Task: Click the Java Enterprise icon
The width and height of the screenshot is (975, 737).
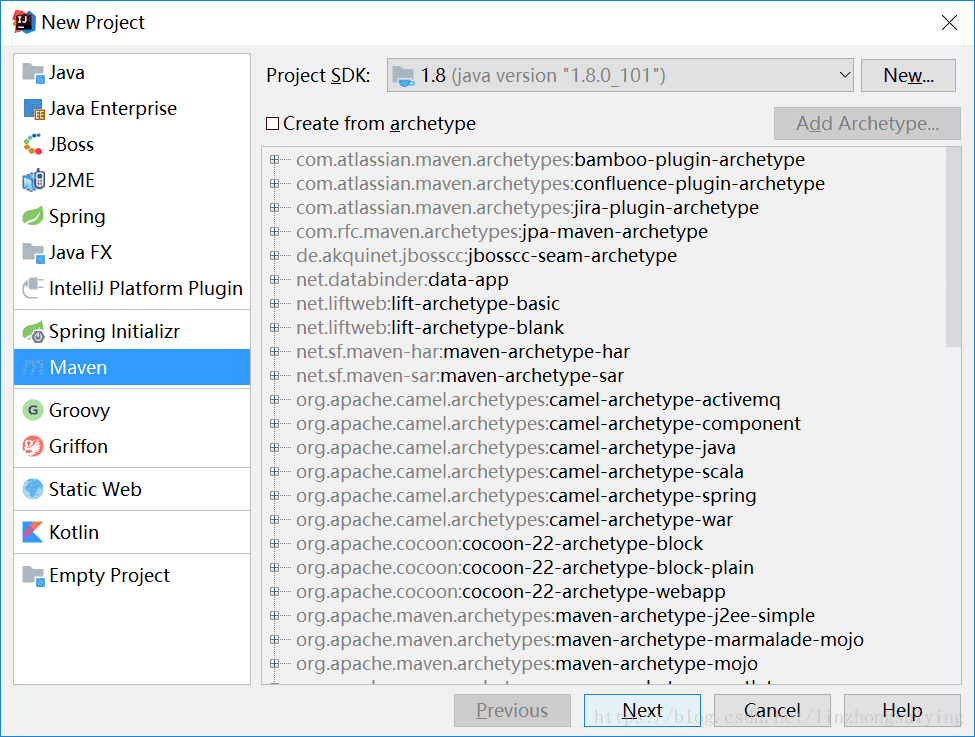Action: (x=34, y=109)
